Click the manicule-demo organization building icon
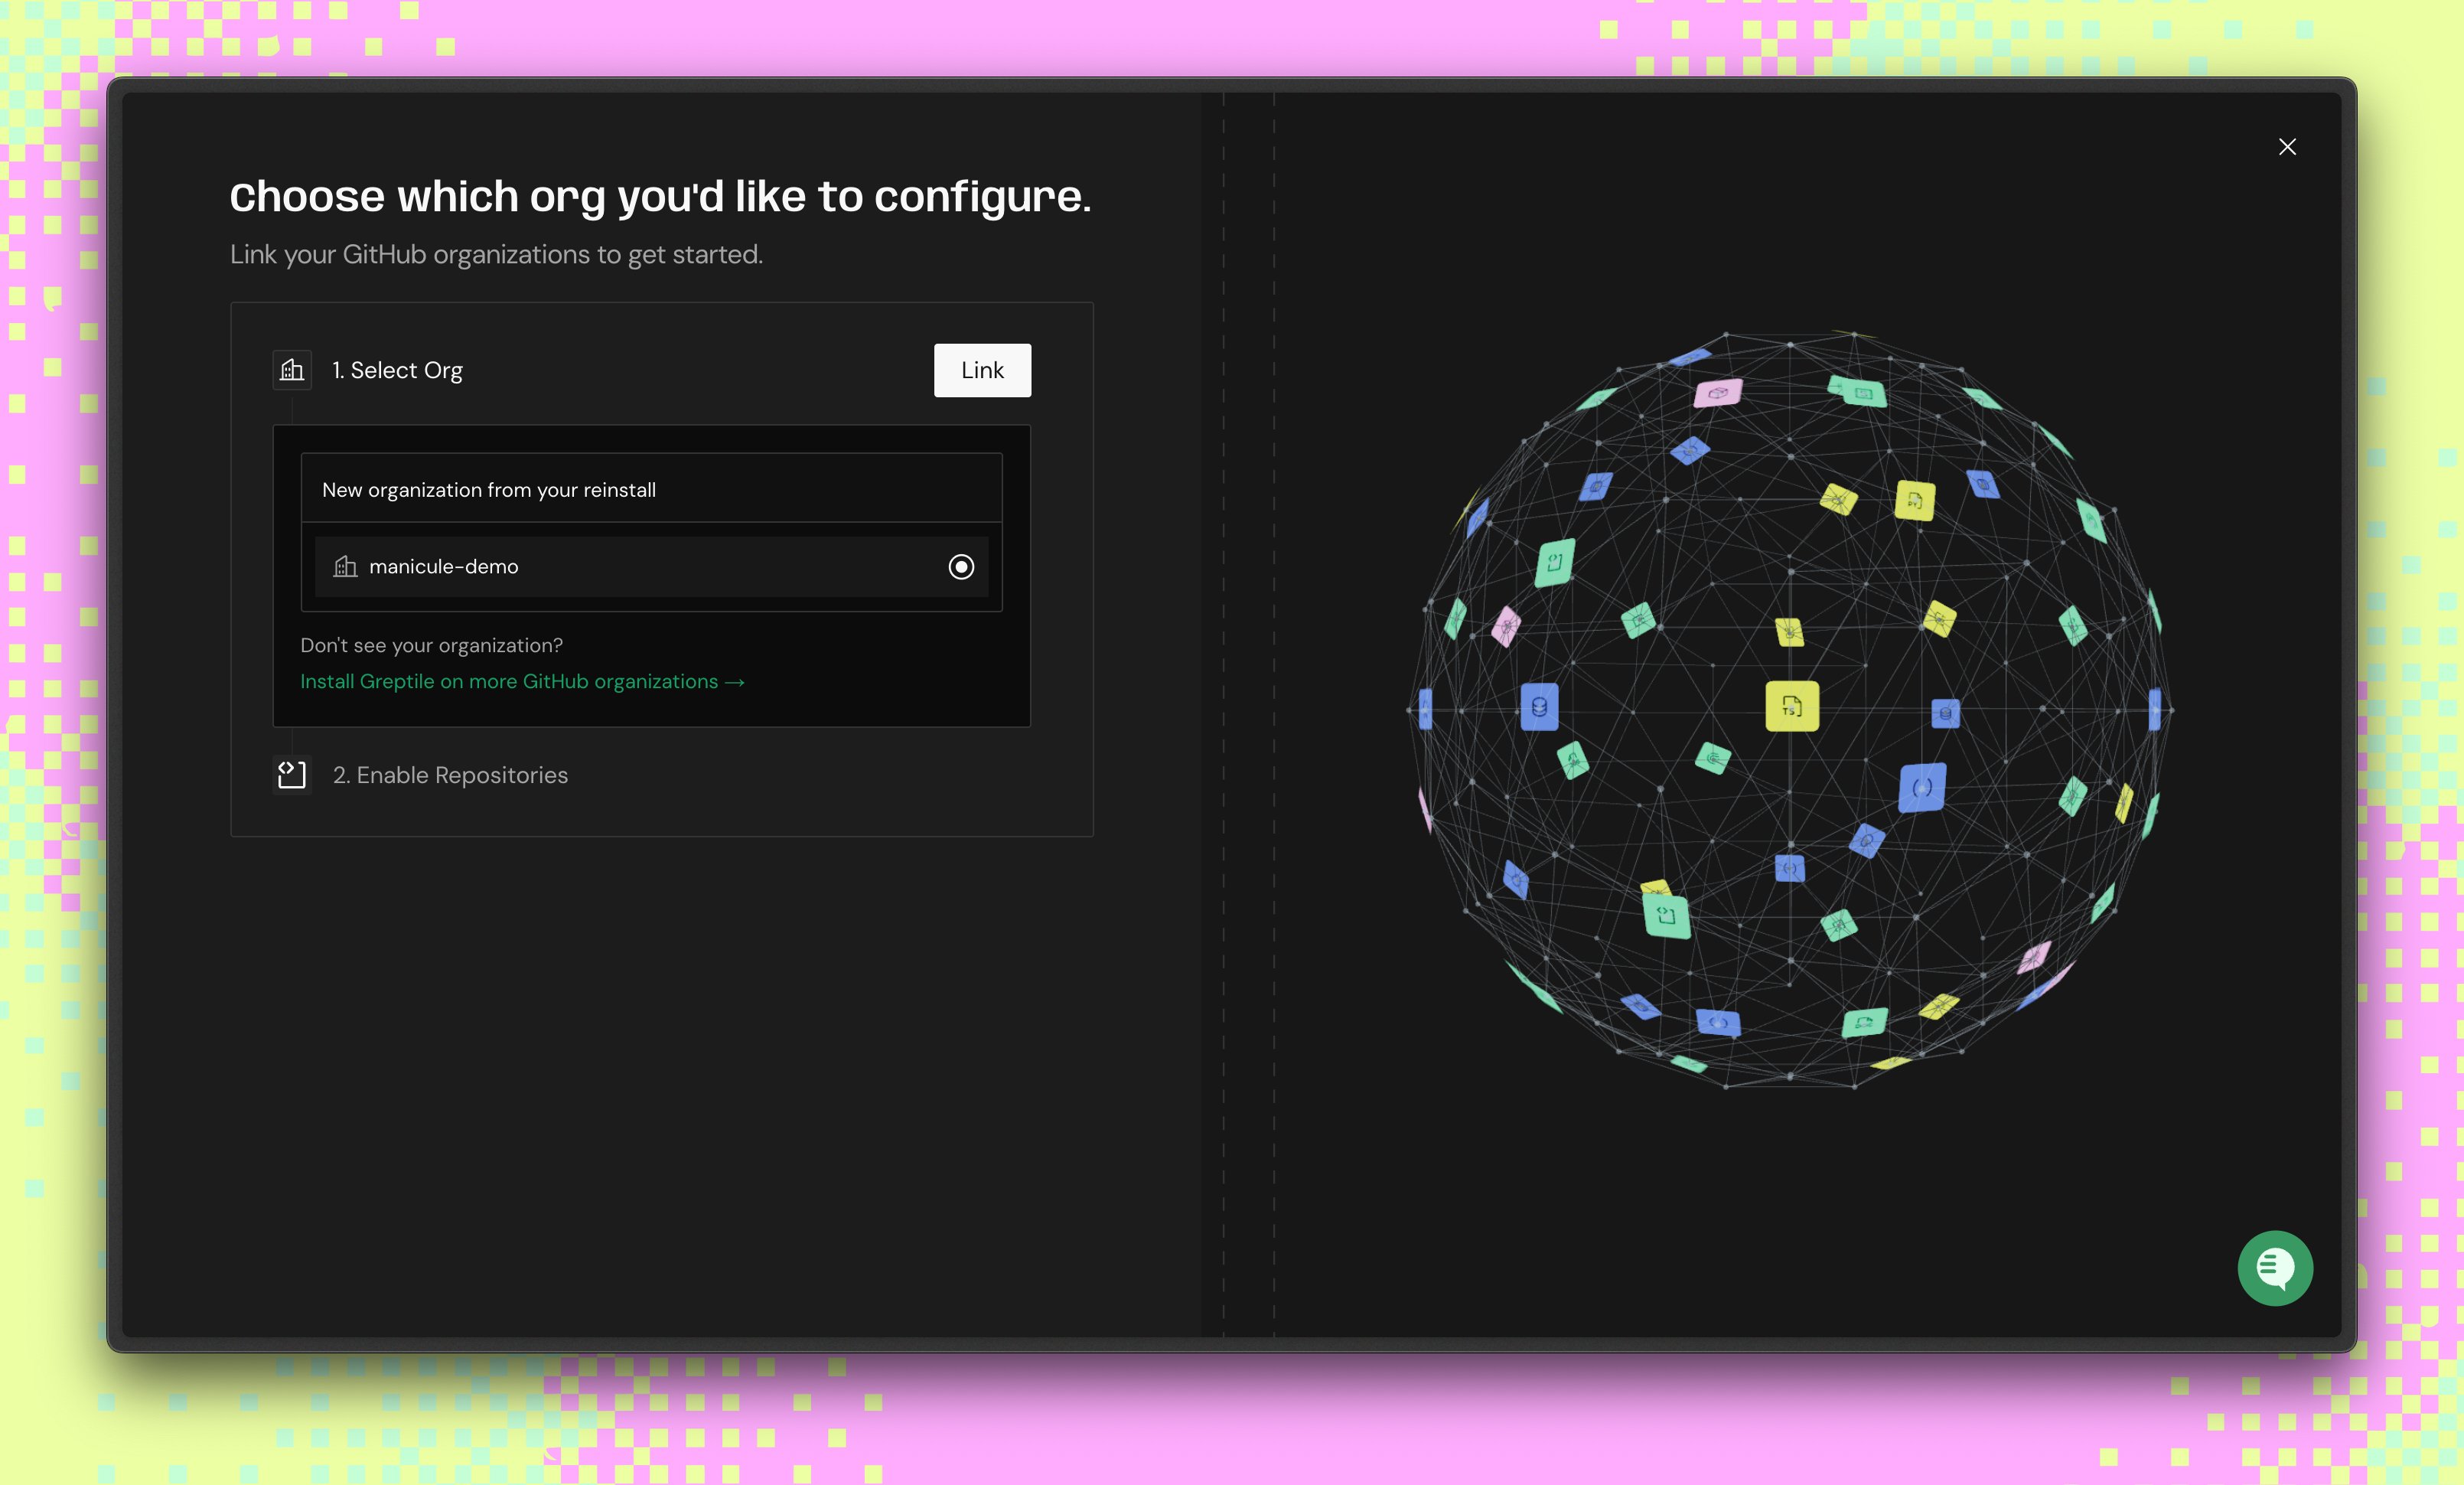This screenshot has width=2464, height=1485. tap(345, 567)
